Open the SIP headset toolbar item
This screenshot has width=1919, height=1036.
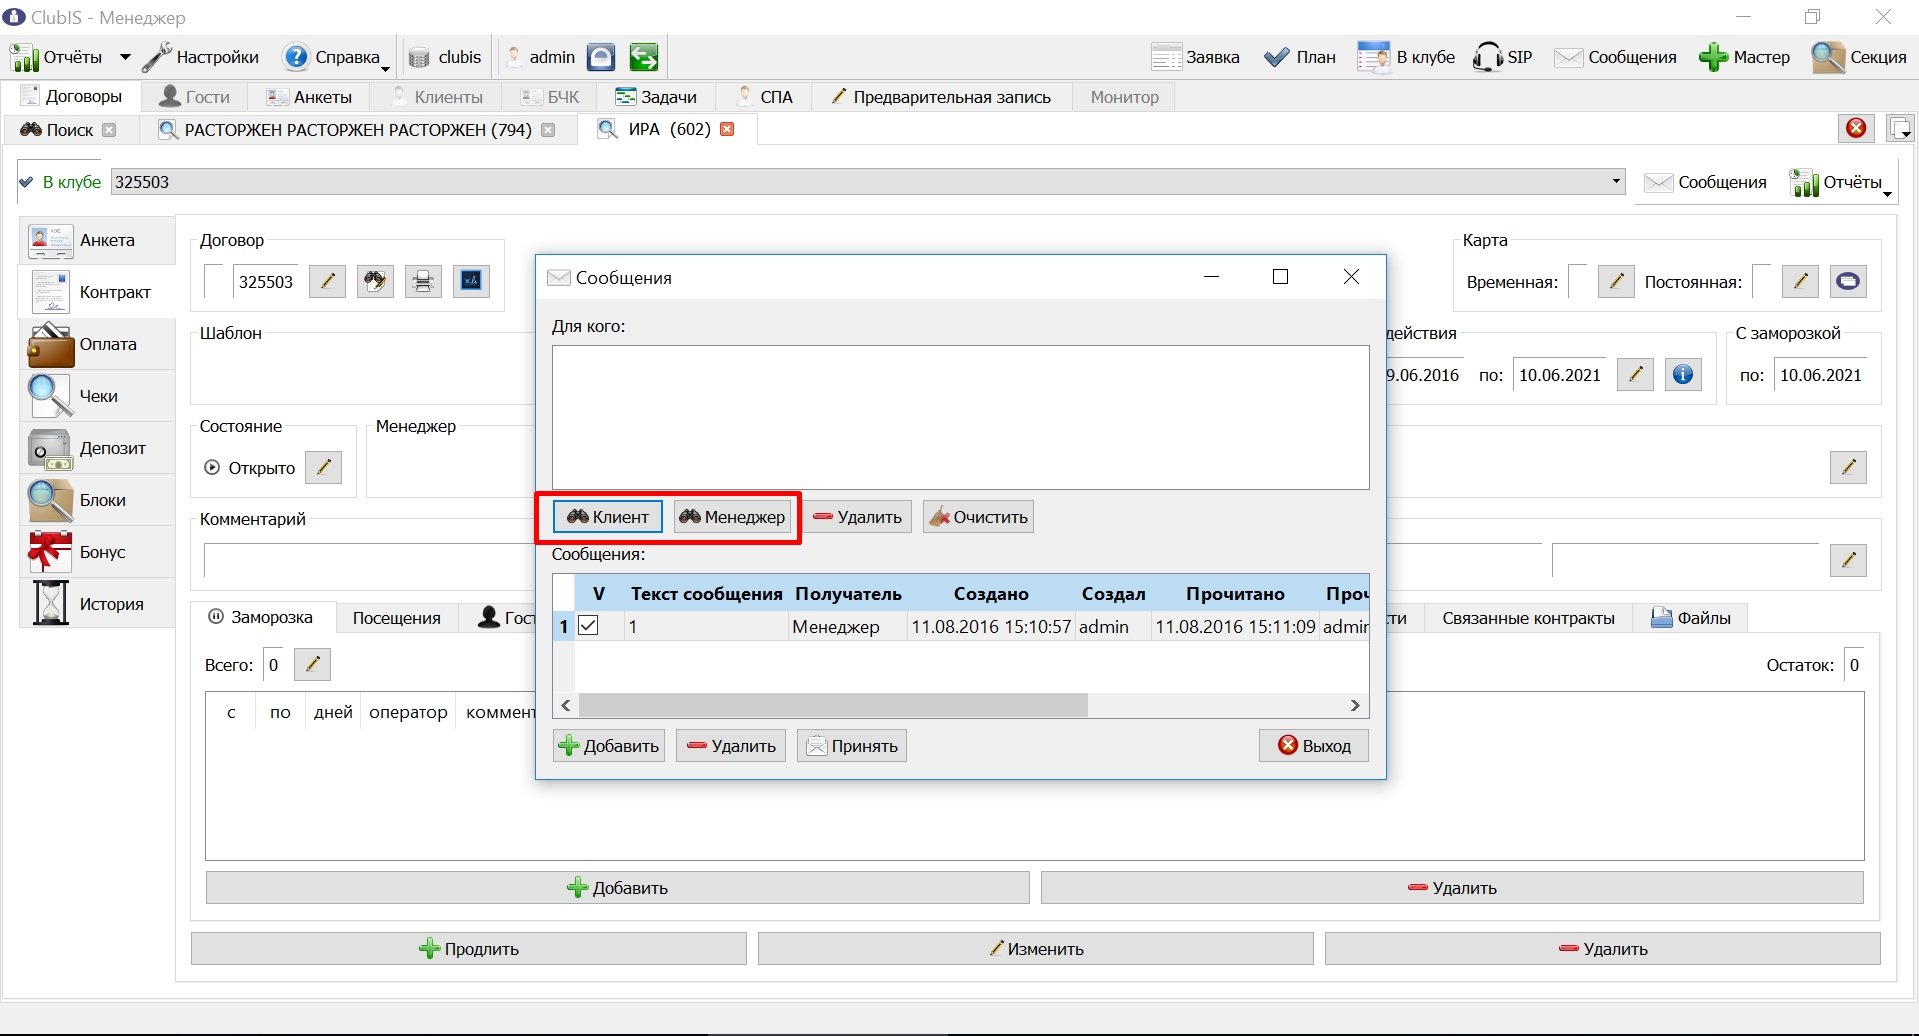pos(1503,57)
